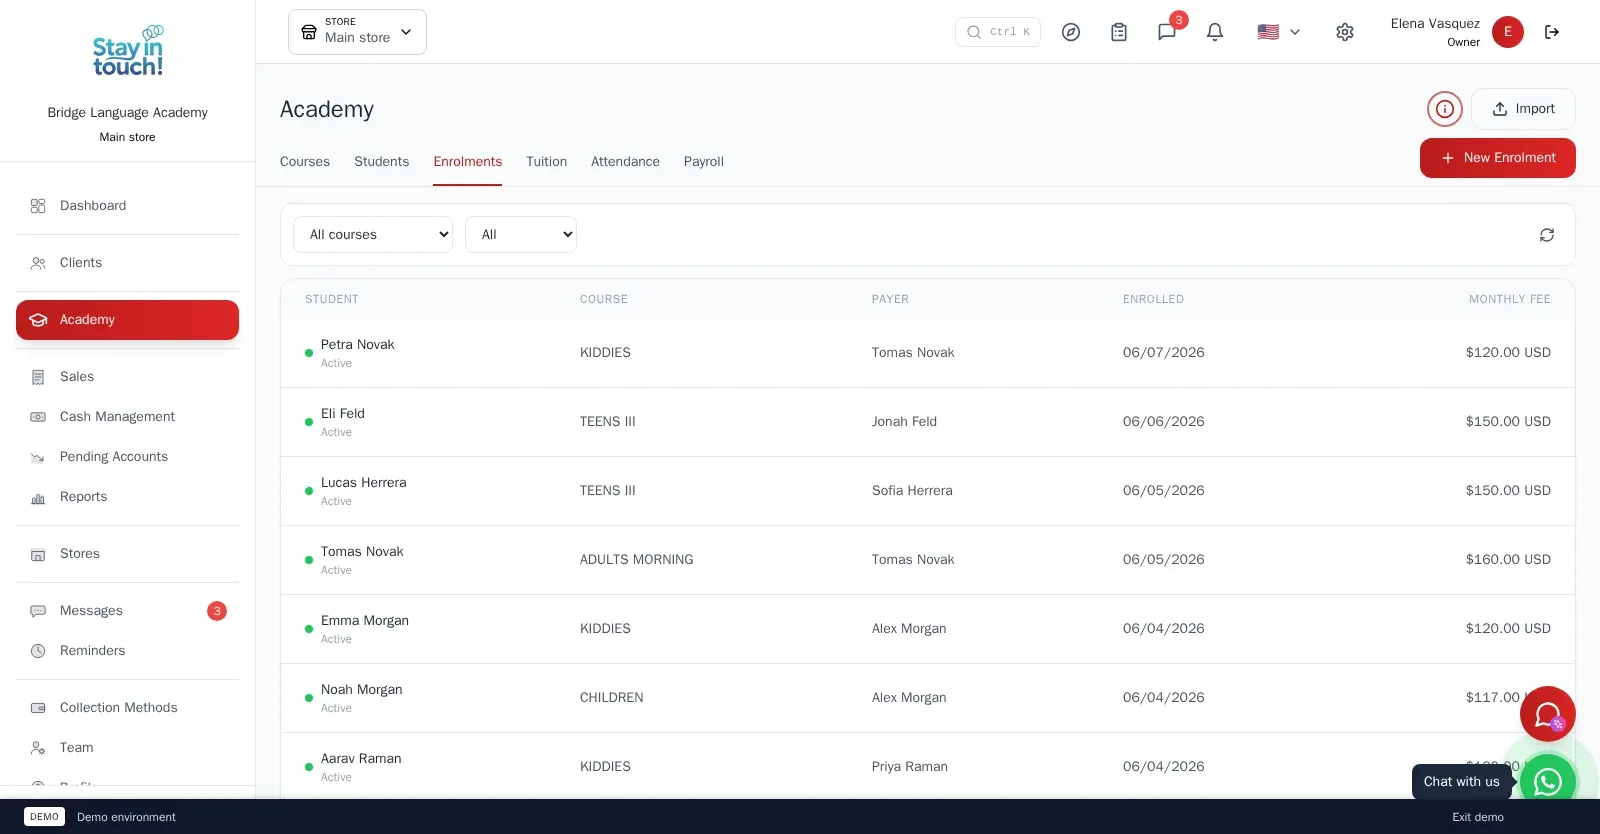The height and width of the screenshot is (834, 1600).
Task: Open the settings gear
Action: pos(1345,32)
